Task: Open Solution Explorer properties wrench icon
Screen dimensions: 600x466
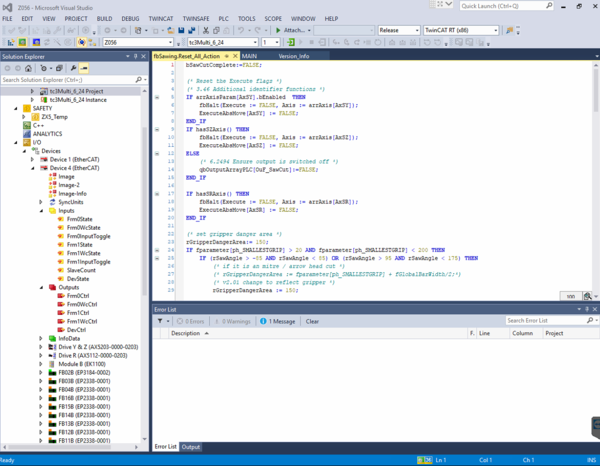Action: pos(73,68)
